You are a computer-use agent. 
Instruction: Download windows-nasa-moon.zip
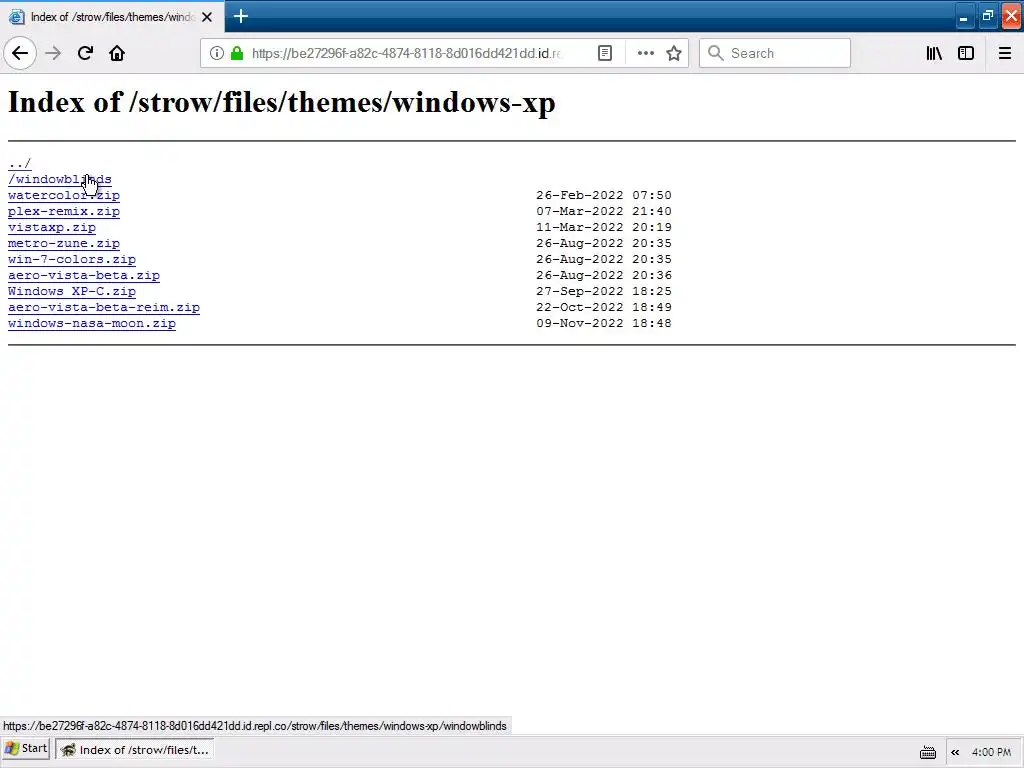91,323
